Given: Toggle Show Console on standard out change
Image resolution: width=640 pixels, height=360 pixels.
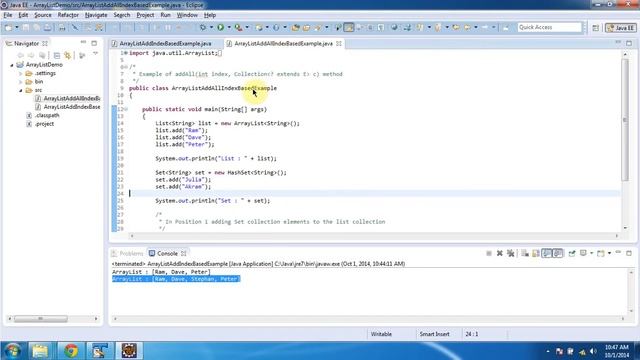Looking at the screenshot, I should point(547,253).
